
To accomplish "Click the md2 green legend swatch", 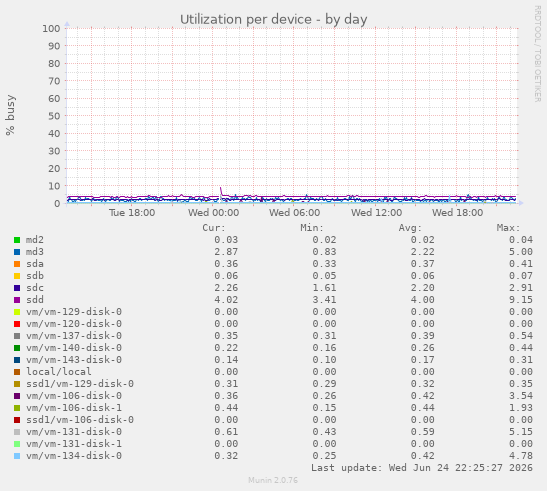I will pyautogui.click(x=17, y=240).
